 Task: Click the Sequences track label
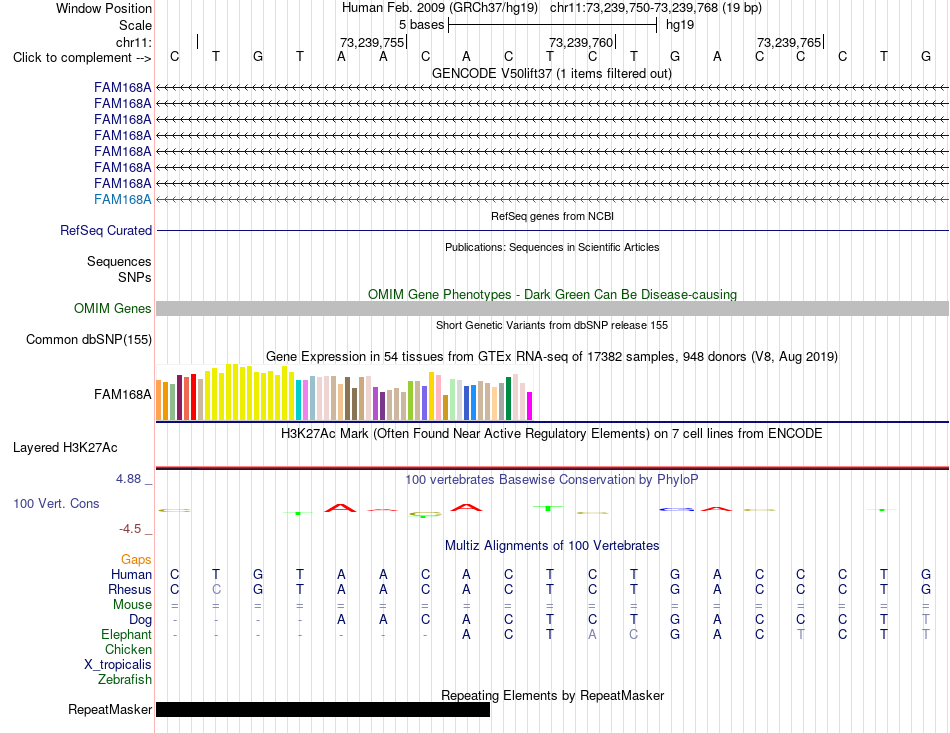(x=119, y=261)
